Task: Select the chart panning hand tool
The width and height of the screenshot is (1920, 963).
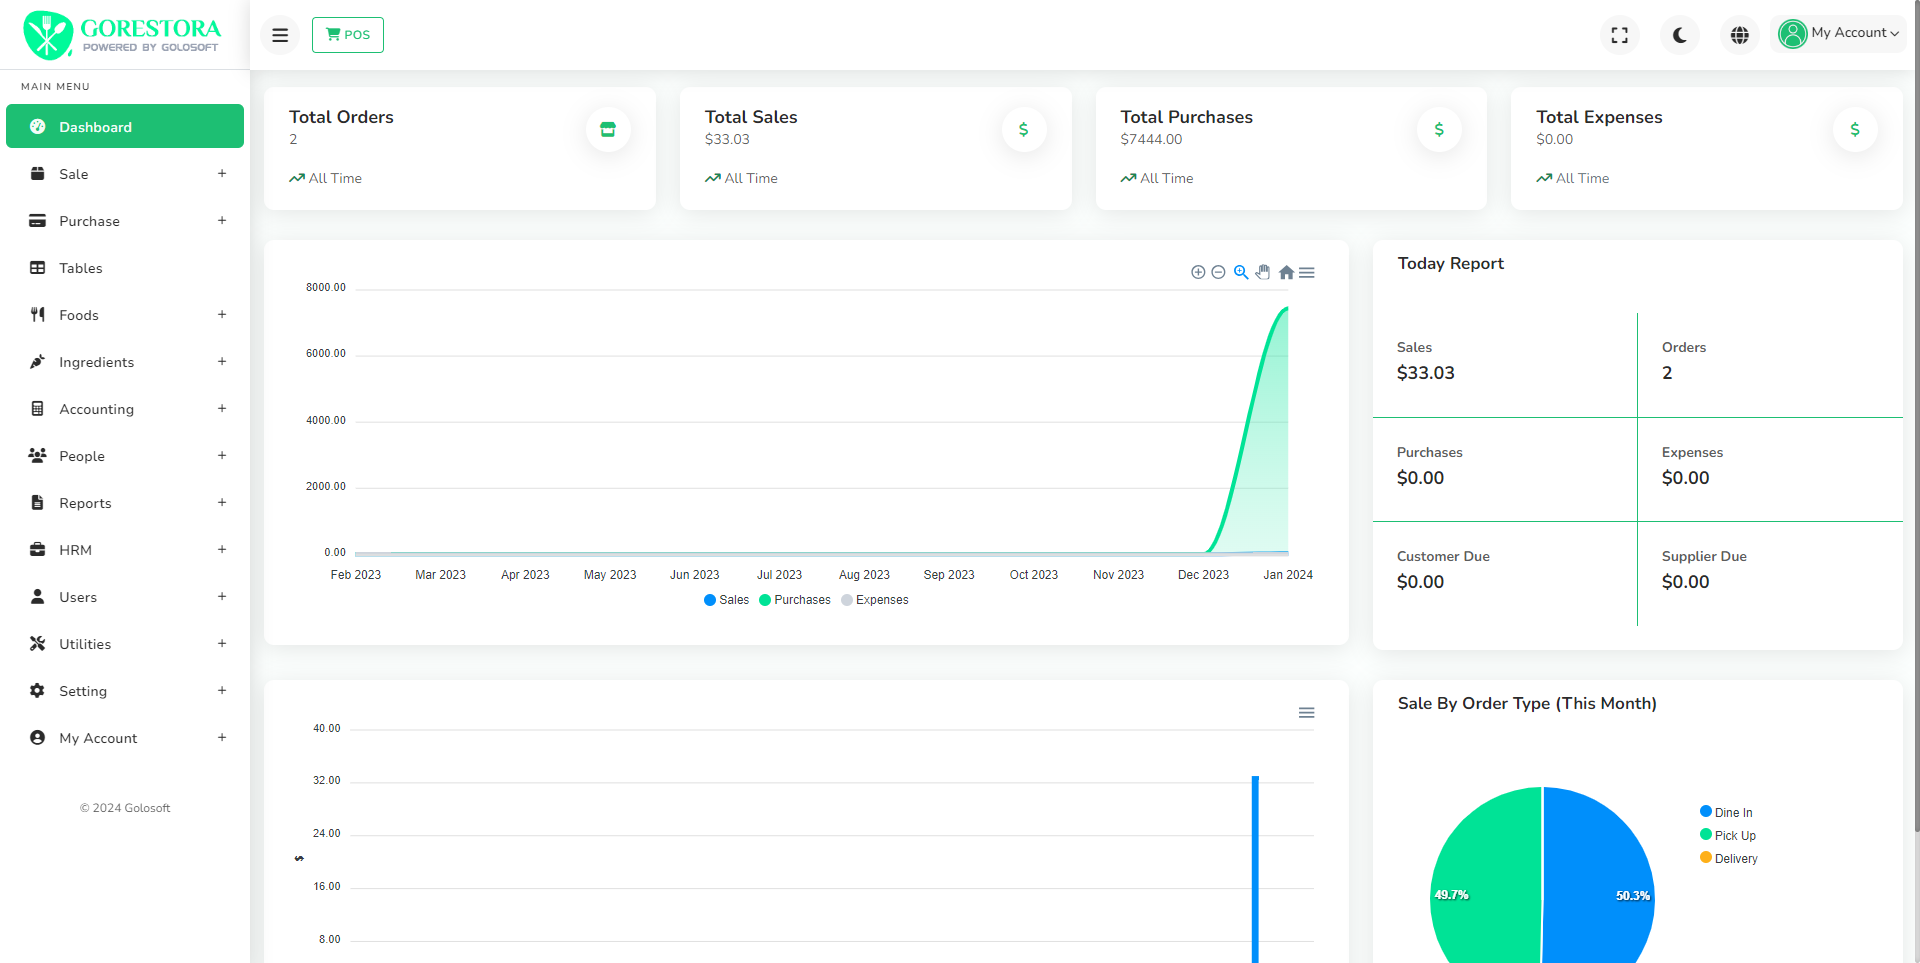Action: click(x=1263, y=272)
